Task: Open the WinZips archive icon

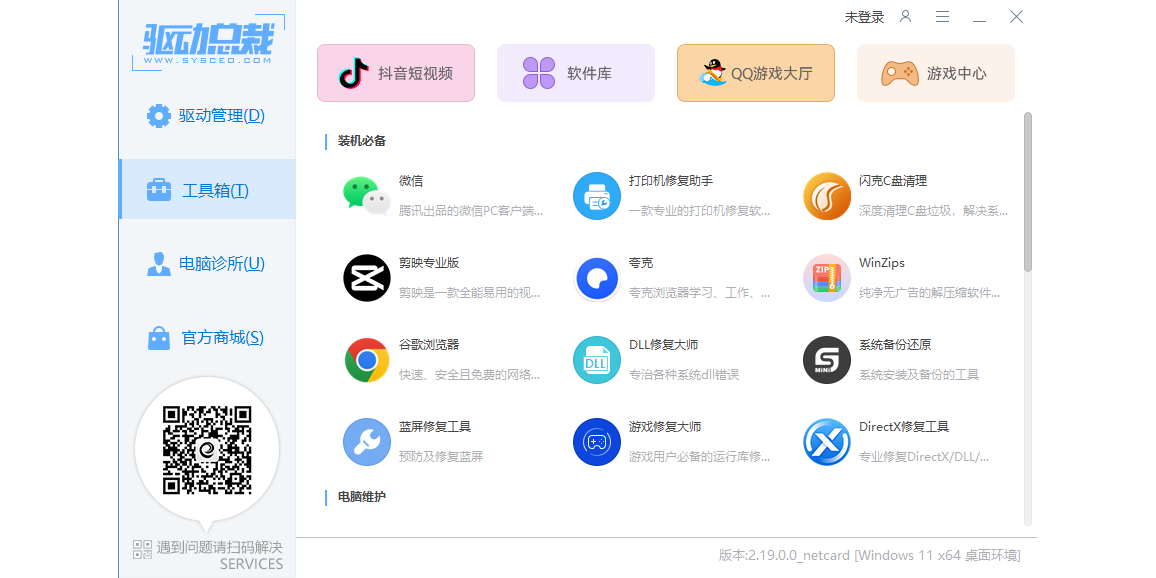Action: pyautogui.click(x=826, y=278)
